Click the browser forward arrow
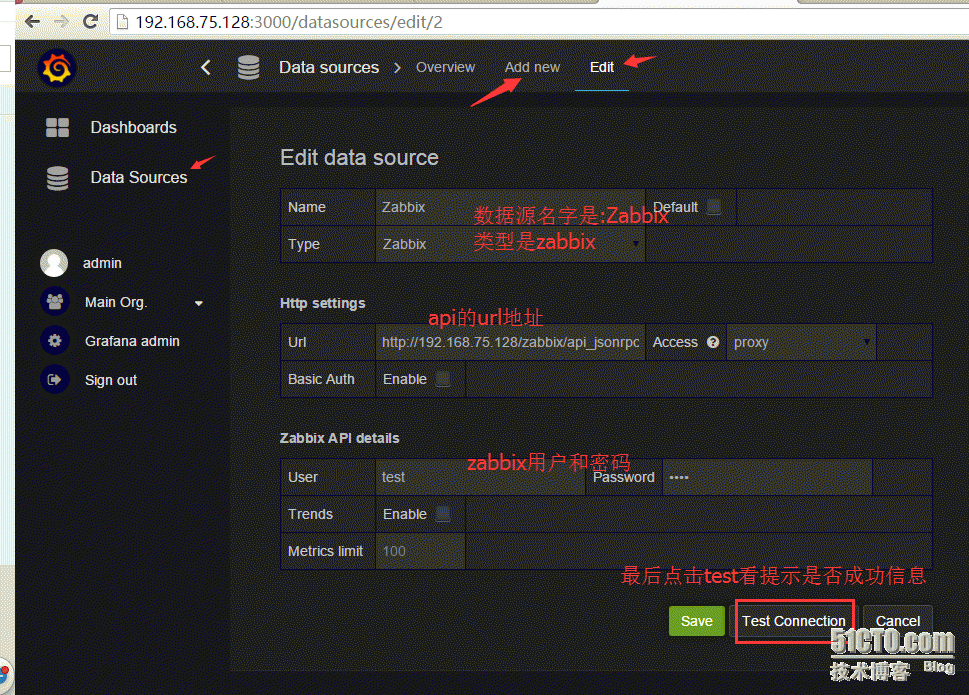This screenshot has width=969, height=695. [61, 22]
